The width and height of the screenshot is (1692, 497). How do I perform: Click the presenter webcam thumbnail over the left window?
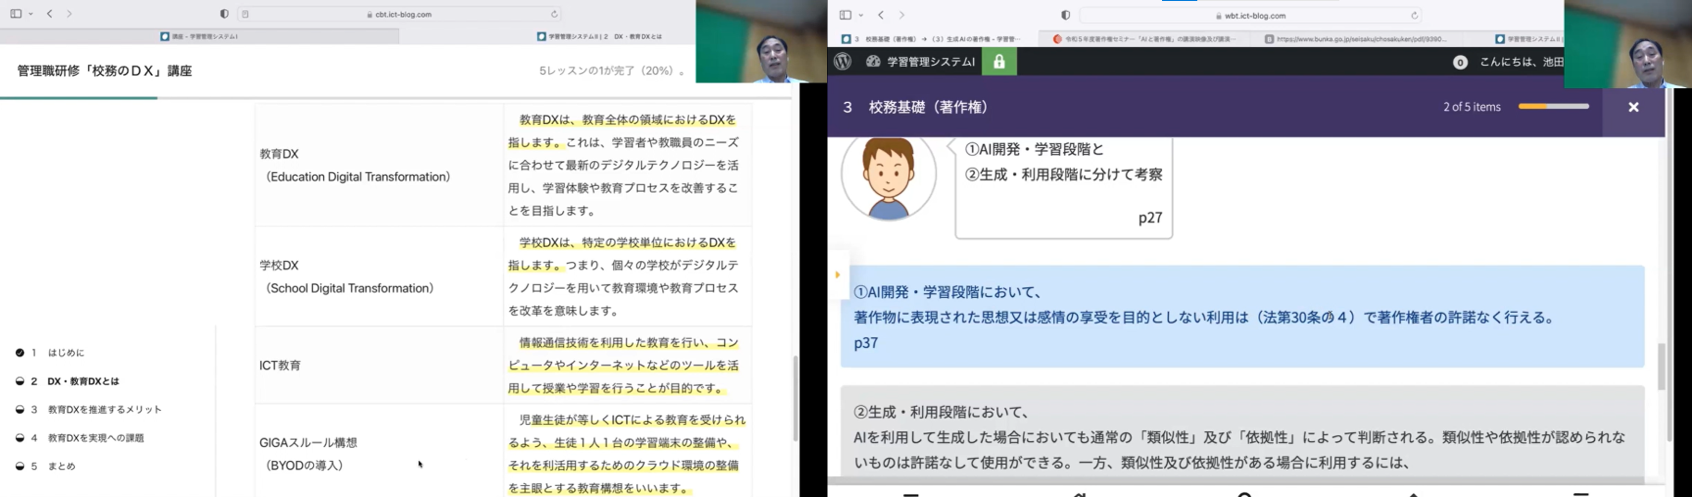click(x=761, y=41)
